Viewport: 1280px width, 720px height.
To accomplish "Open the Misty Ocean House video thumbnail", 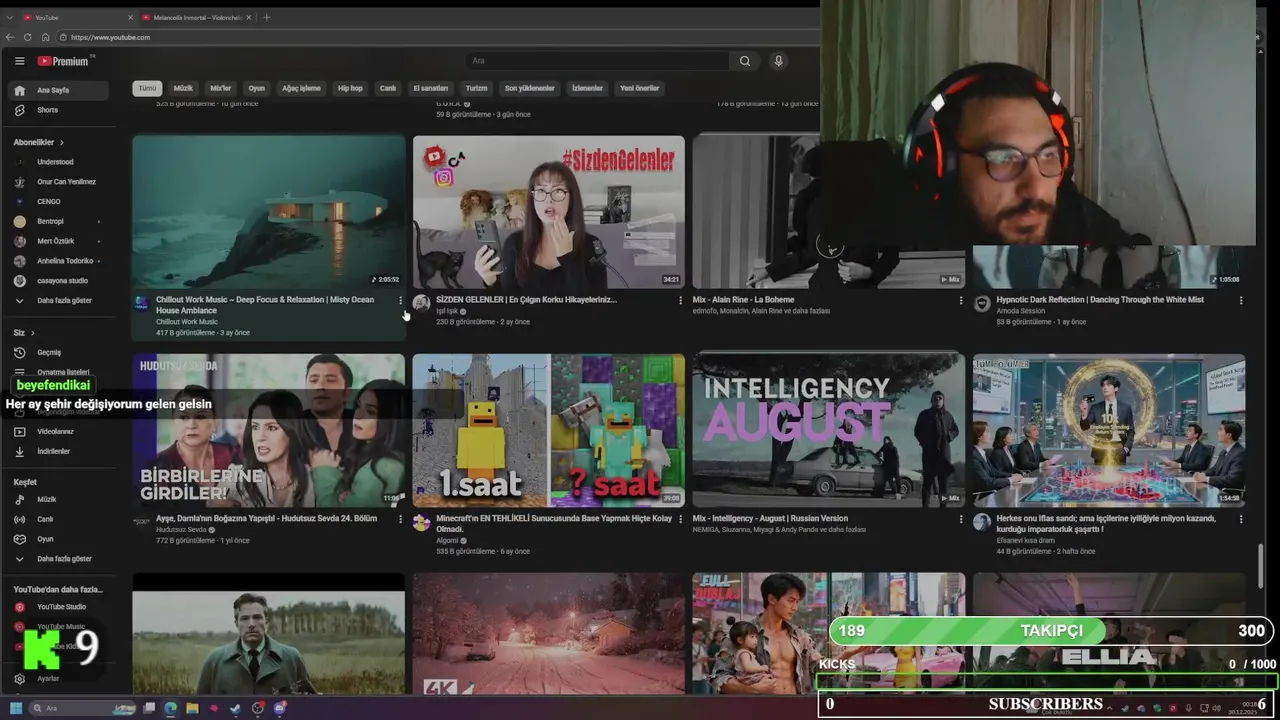I will [269, 212].
